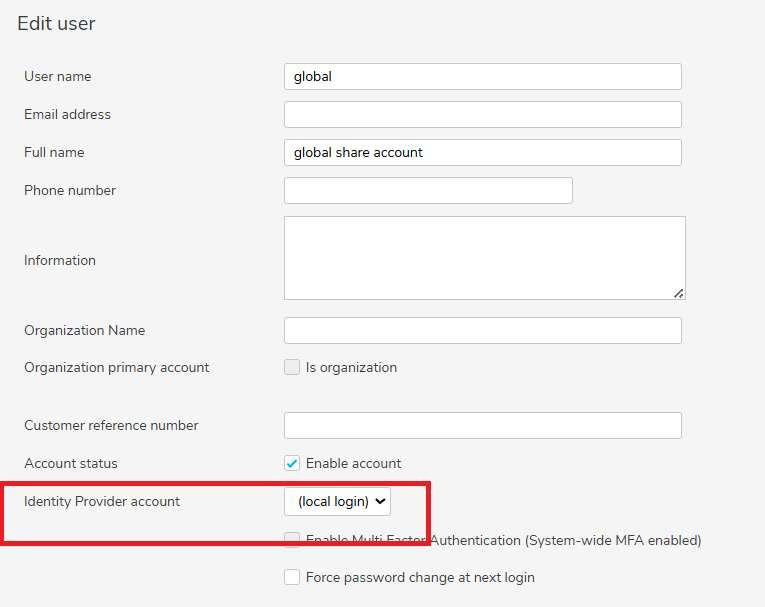Uncheck the Enable account checkbox
The width and height of the screenshot is (765, 607).
click(x=292, y=463)
